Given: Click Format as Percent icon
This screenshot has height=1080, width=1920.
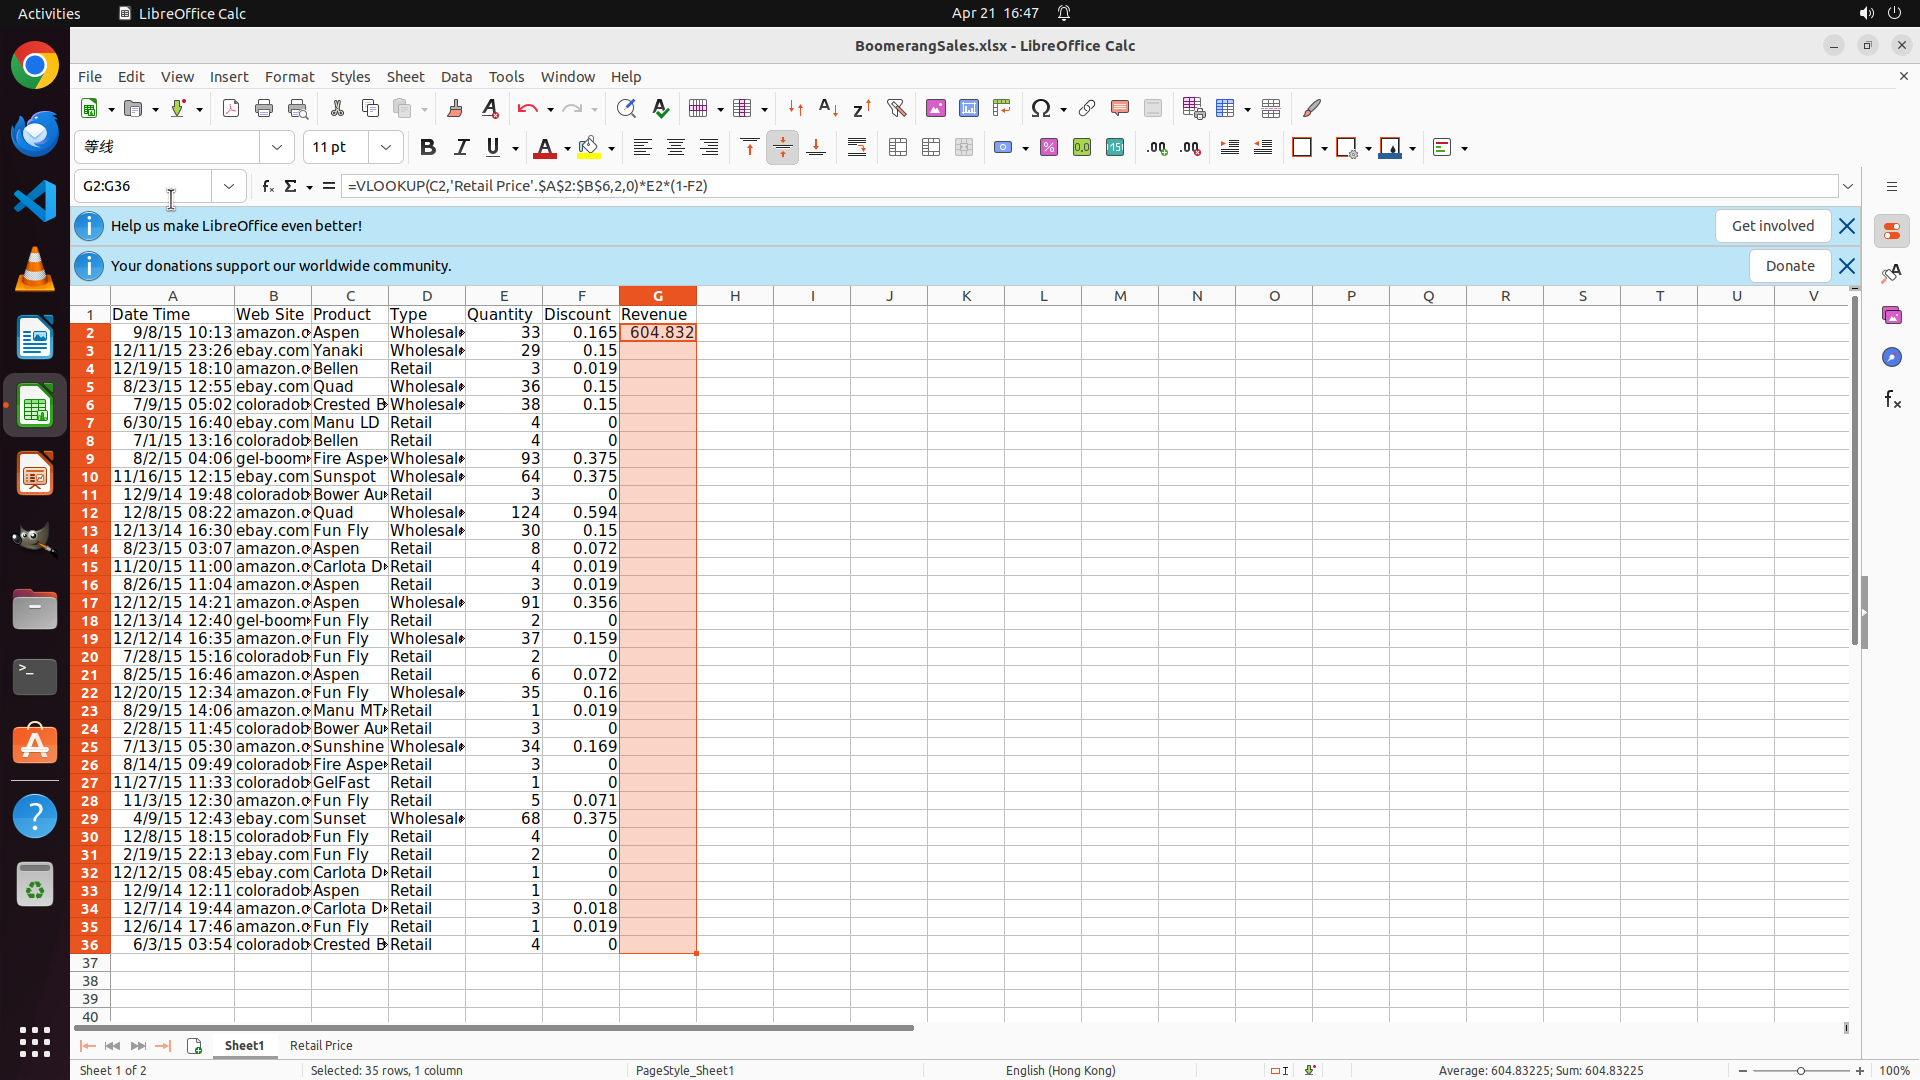Looking at the screenshot, I should pos(1048,148).
